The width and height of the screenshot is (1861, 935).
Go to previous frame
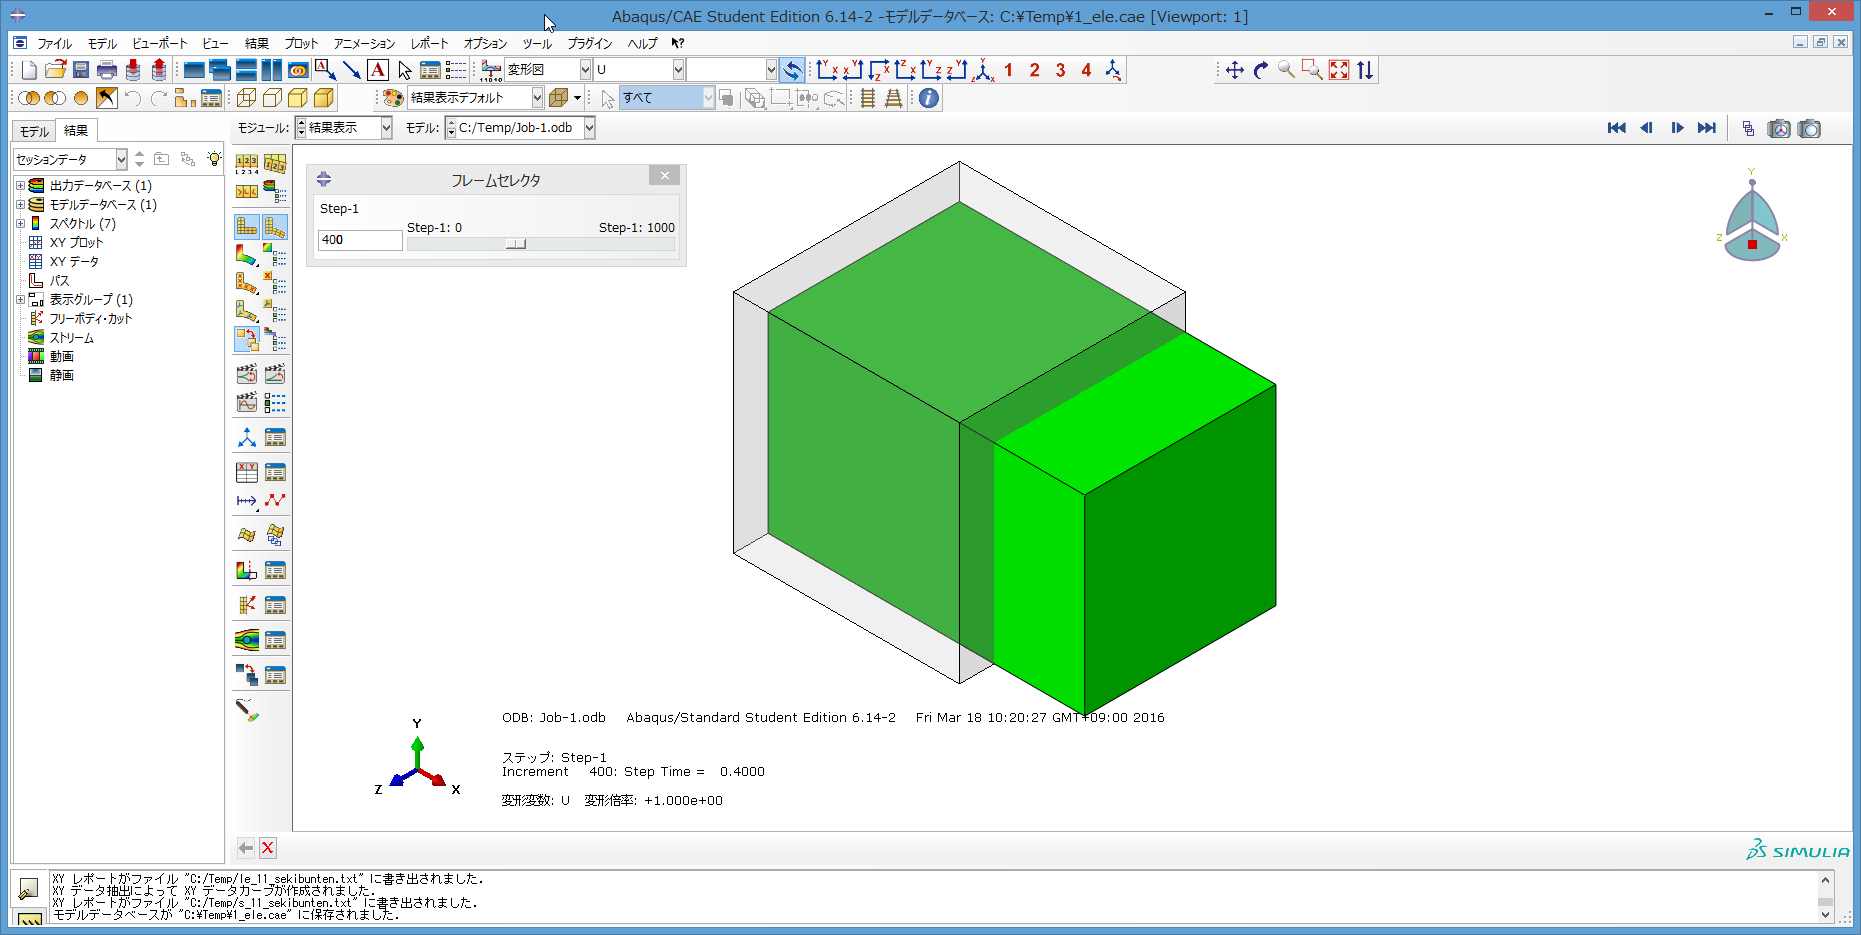coord(1646,128)
